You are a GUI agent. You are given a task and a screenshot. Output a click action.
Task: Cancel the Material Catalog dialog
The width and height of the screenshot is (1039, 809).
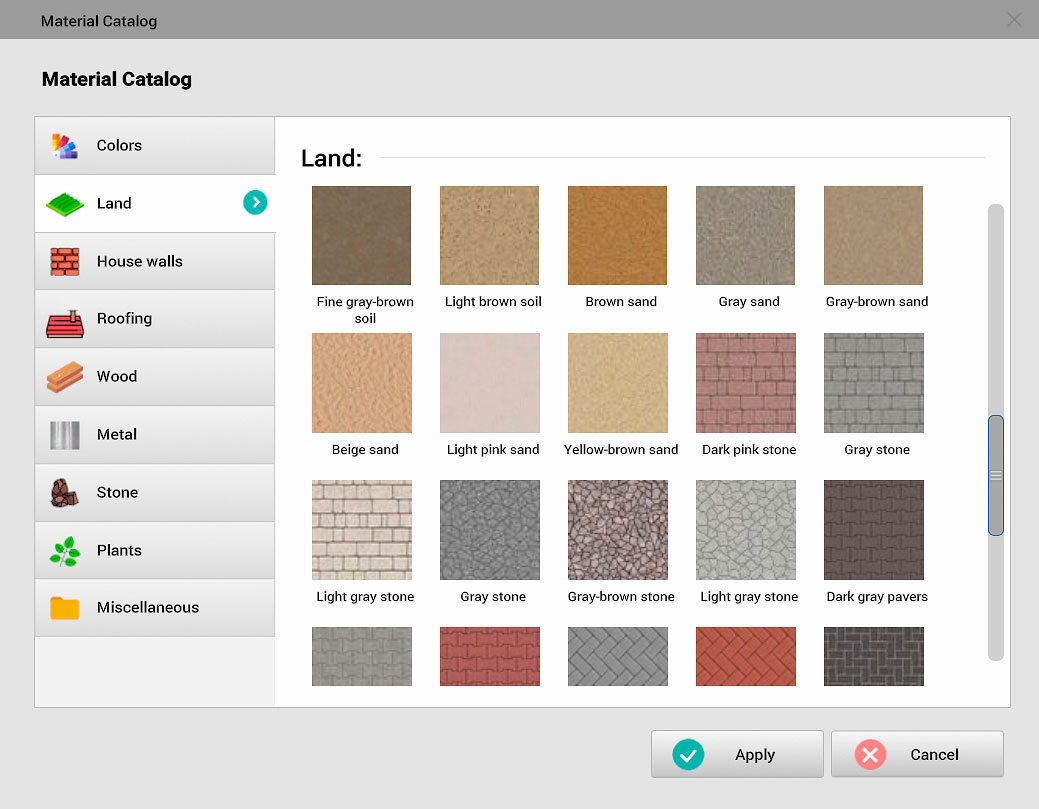point(917,755)
